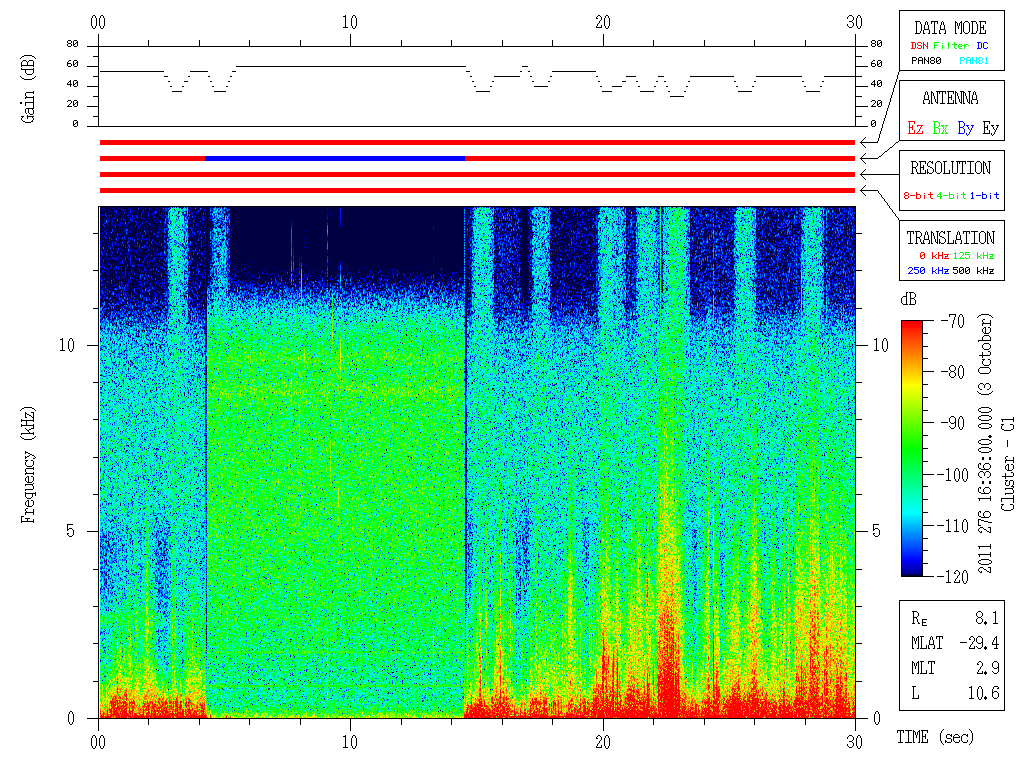Select the 500 kHz translation label

[973, 270]
